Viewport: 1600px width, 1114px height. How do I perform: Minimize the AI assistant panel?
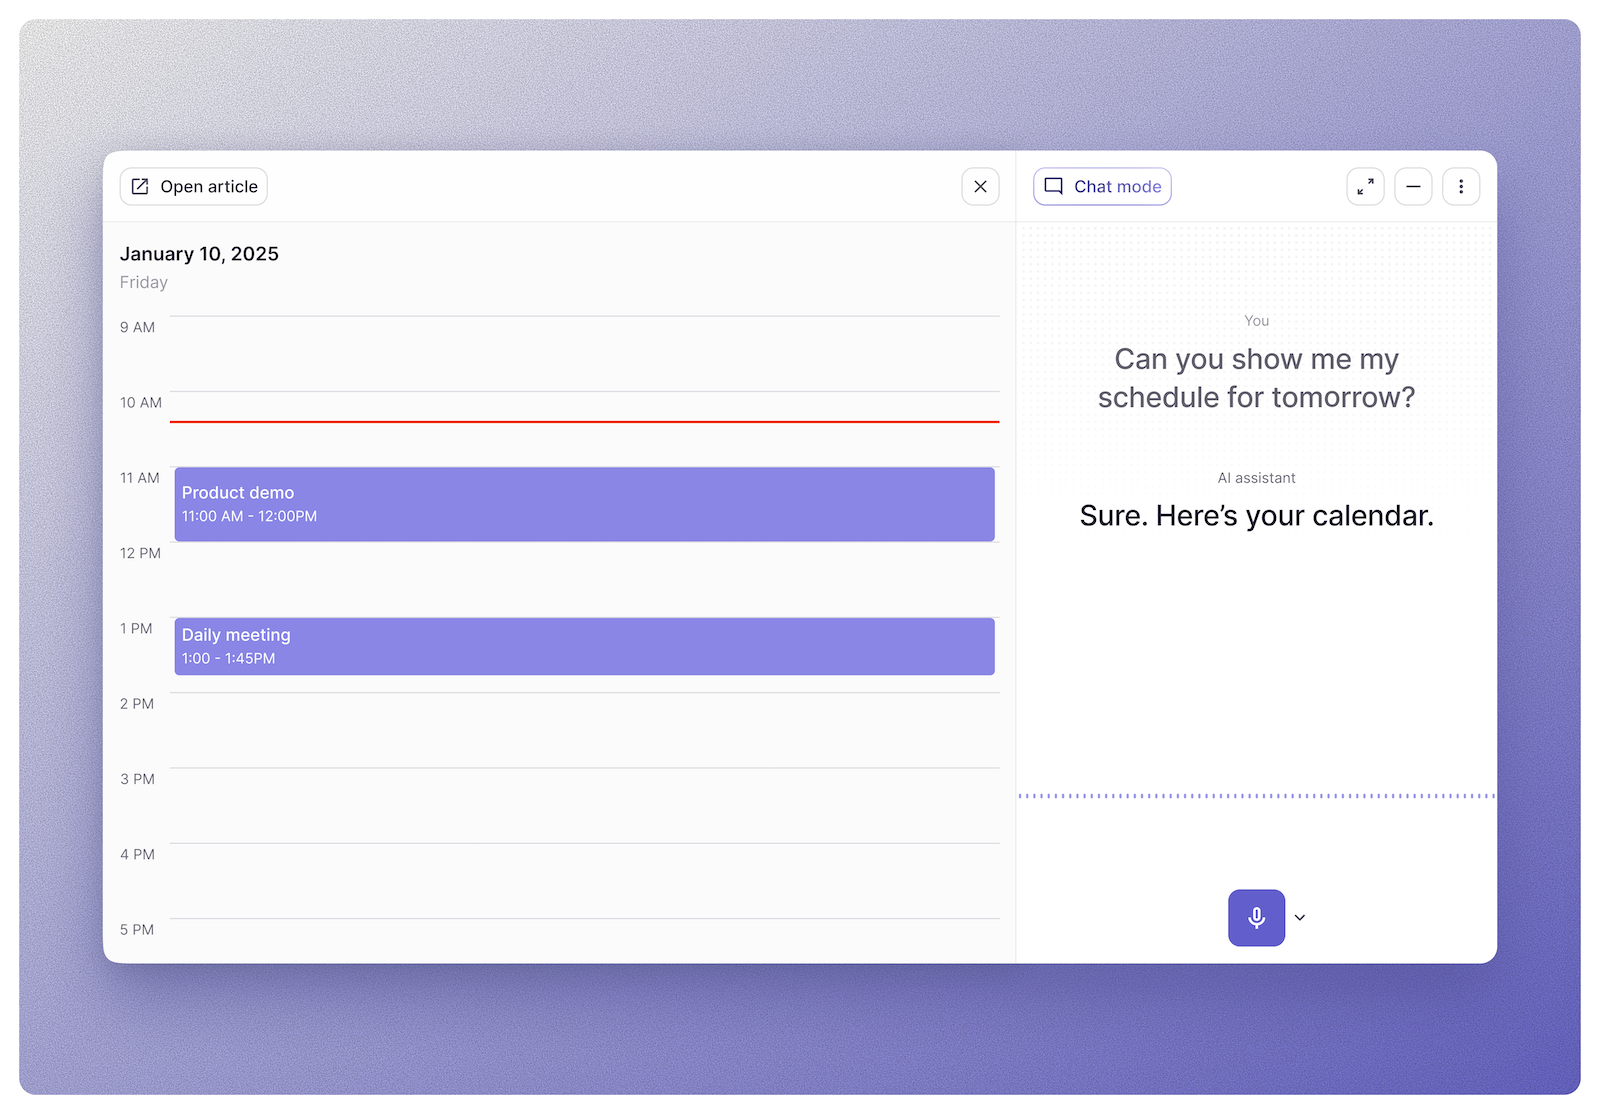click(1413, 186)
